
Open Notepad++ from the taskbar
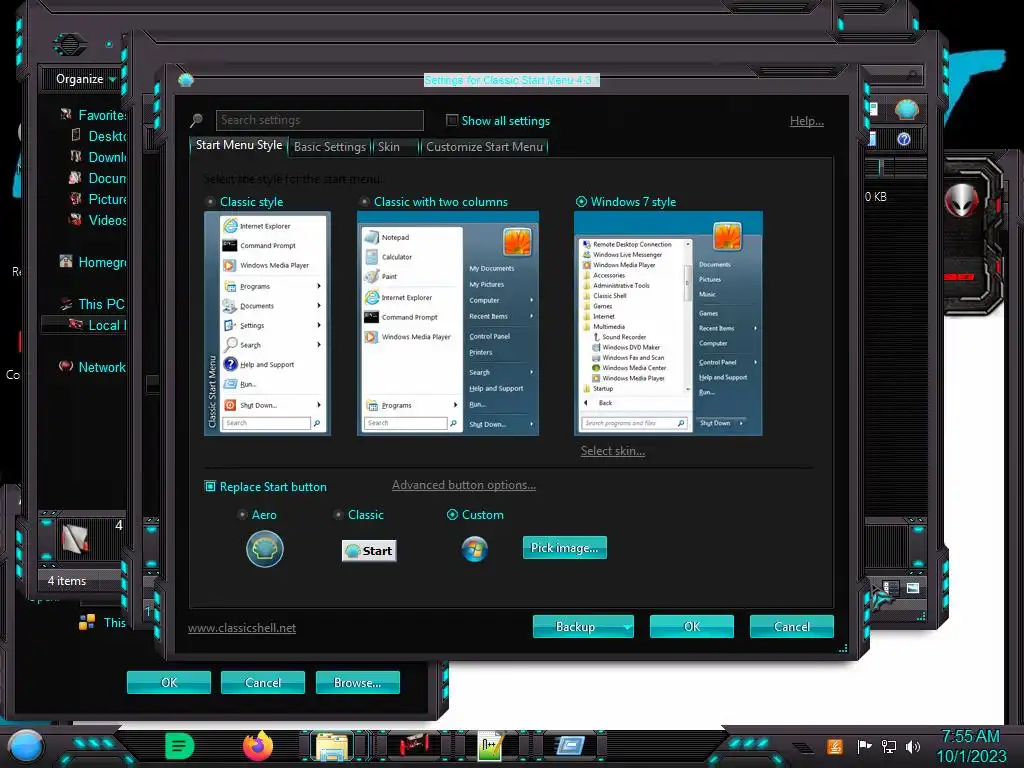490,746
